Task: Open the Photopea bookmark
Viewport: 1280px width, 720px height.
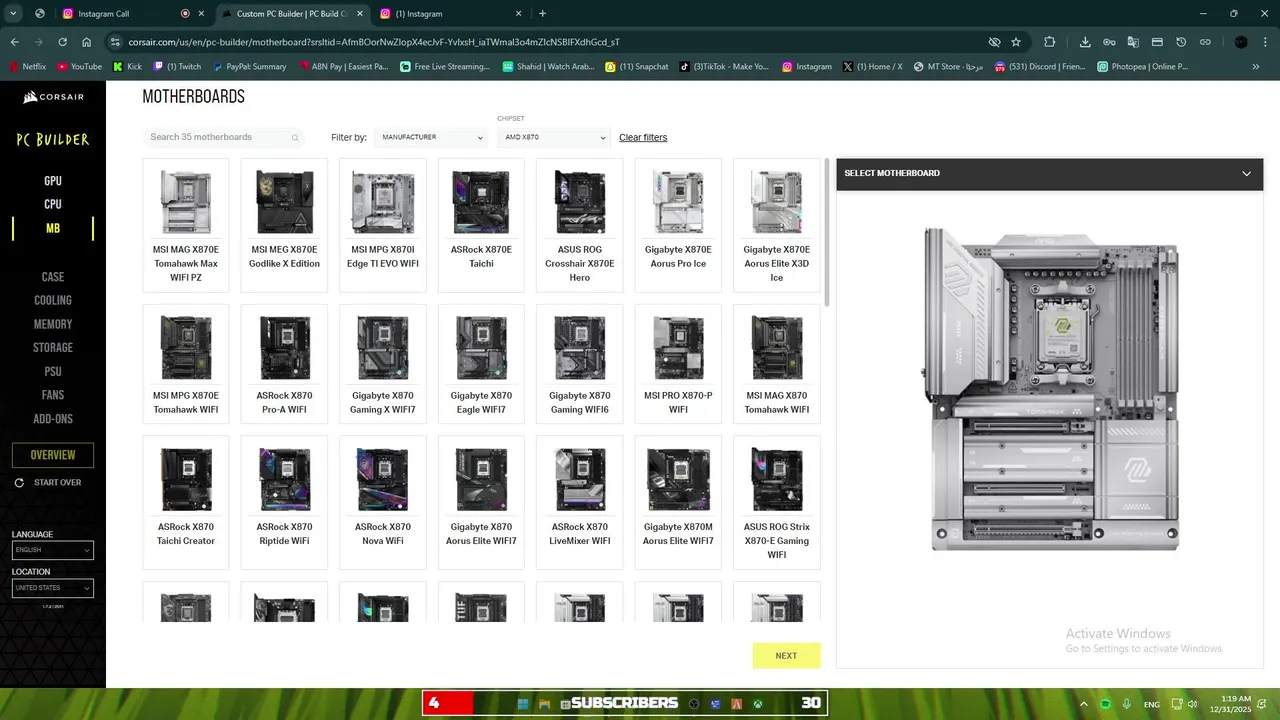Action: (x=1142, y=67)
